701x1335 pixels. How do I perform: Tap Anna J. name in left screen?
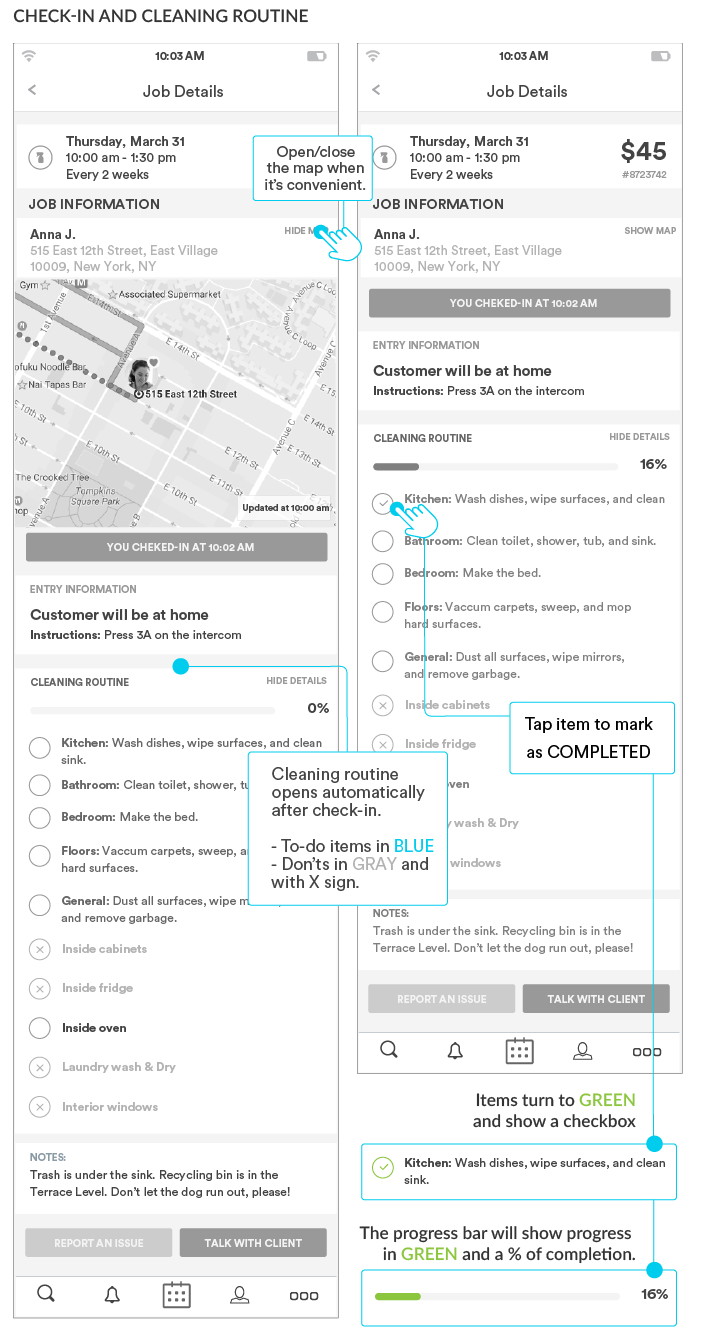[x=53, y=234]
